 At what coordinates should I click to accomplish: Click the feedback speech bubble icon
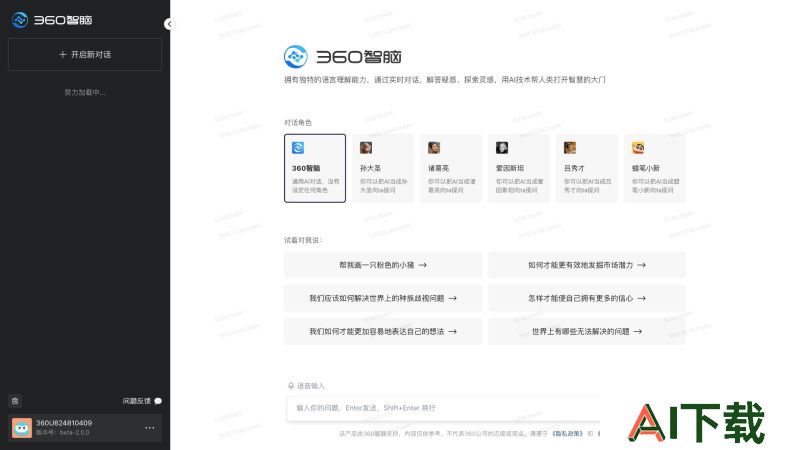click(158, 401)
